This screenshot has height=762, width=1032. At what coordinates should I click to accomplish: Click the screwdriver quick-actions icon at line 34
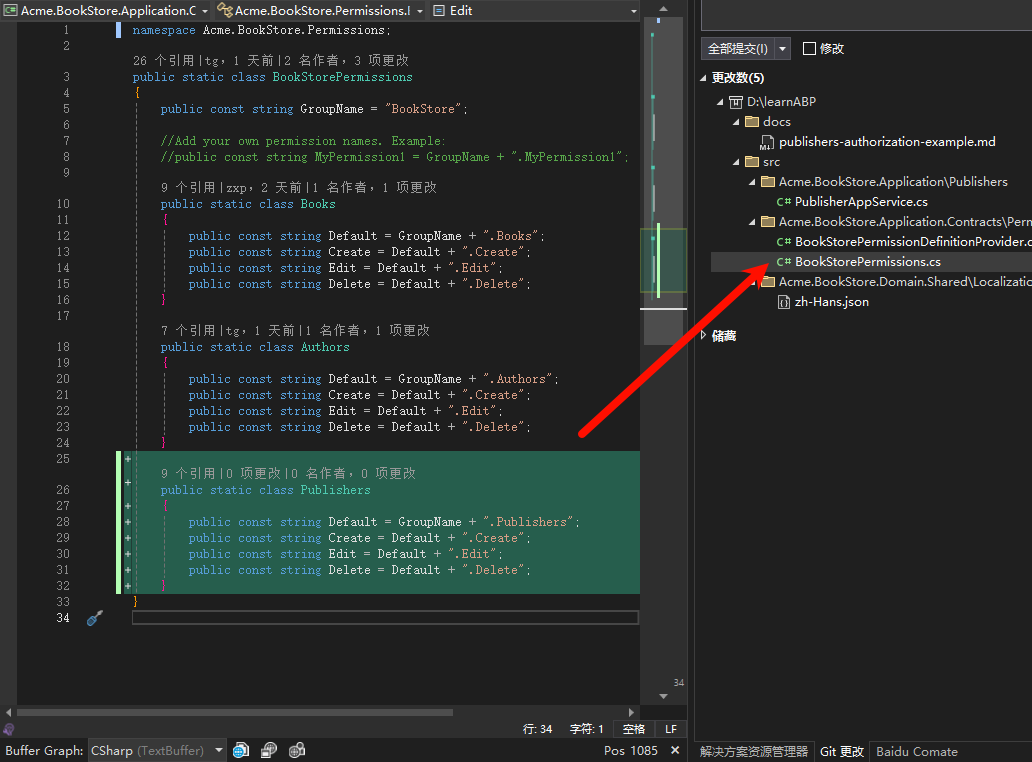[95, 618]
